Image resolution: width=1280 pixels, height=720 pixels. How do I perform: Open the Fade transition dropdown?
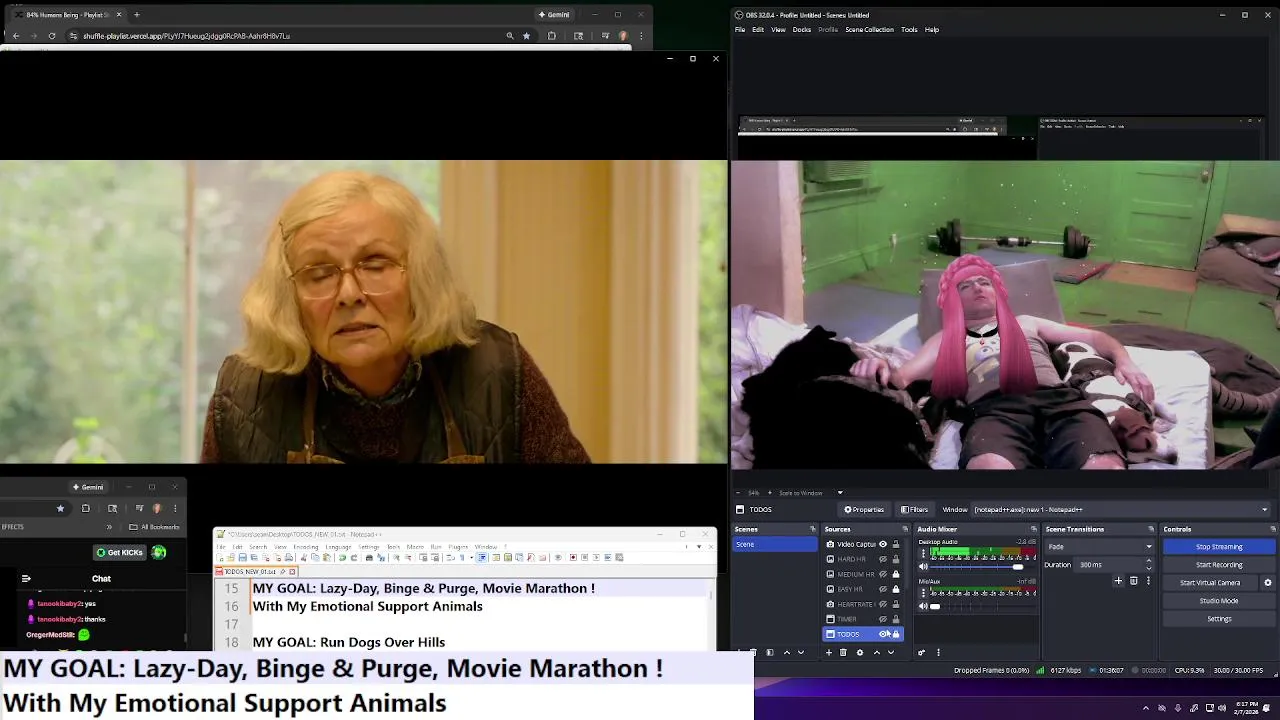tap(1098, 547)
